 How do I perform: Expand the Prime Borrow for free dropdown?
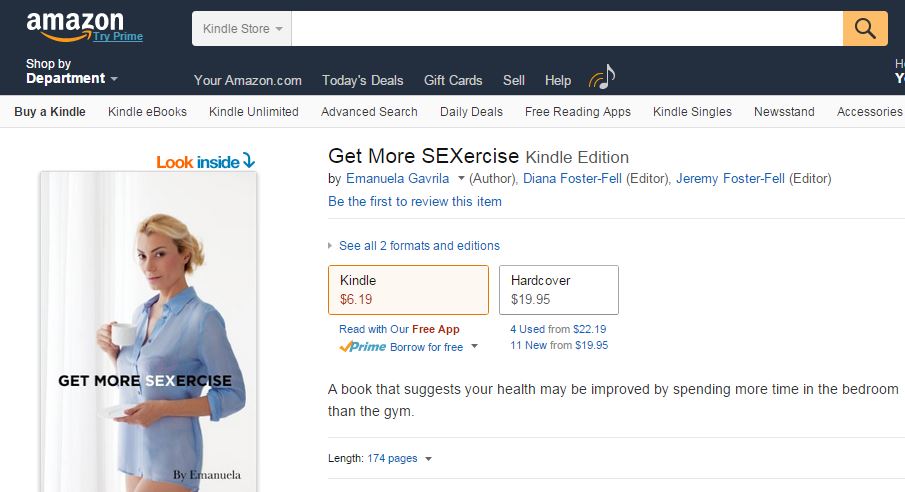473,347
